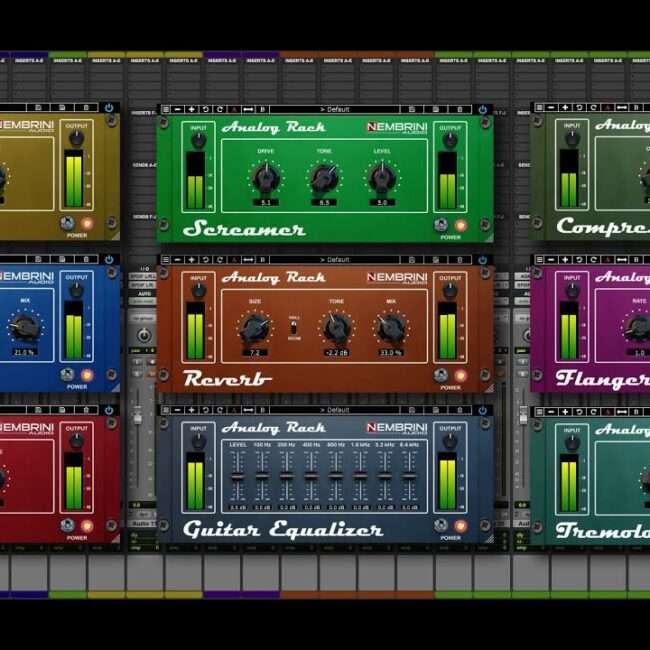Flip the Reverb POWER toggle switch

coord(441,376)
